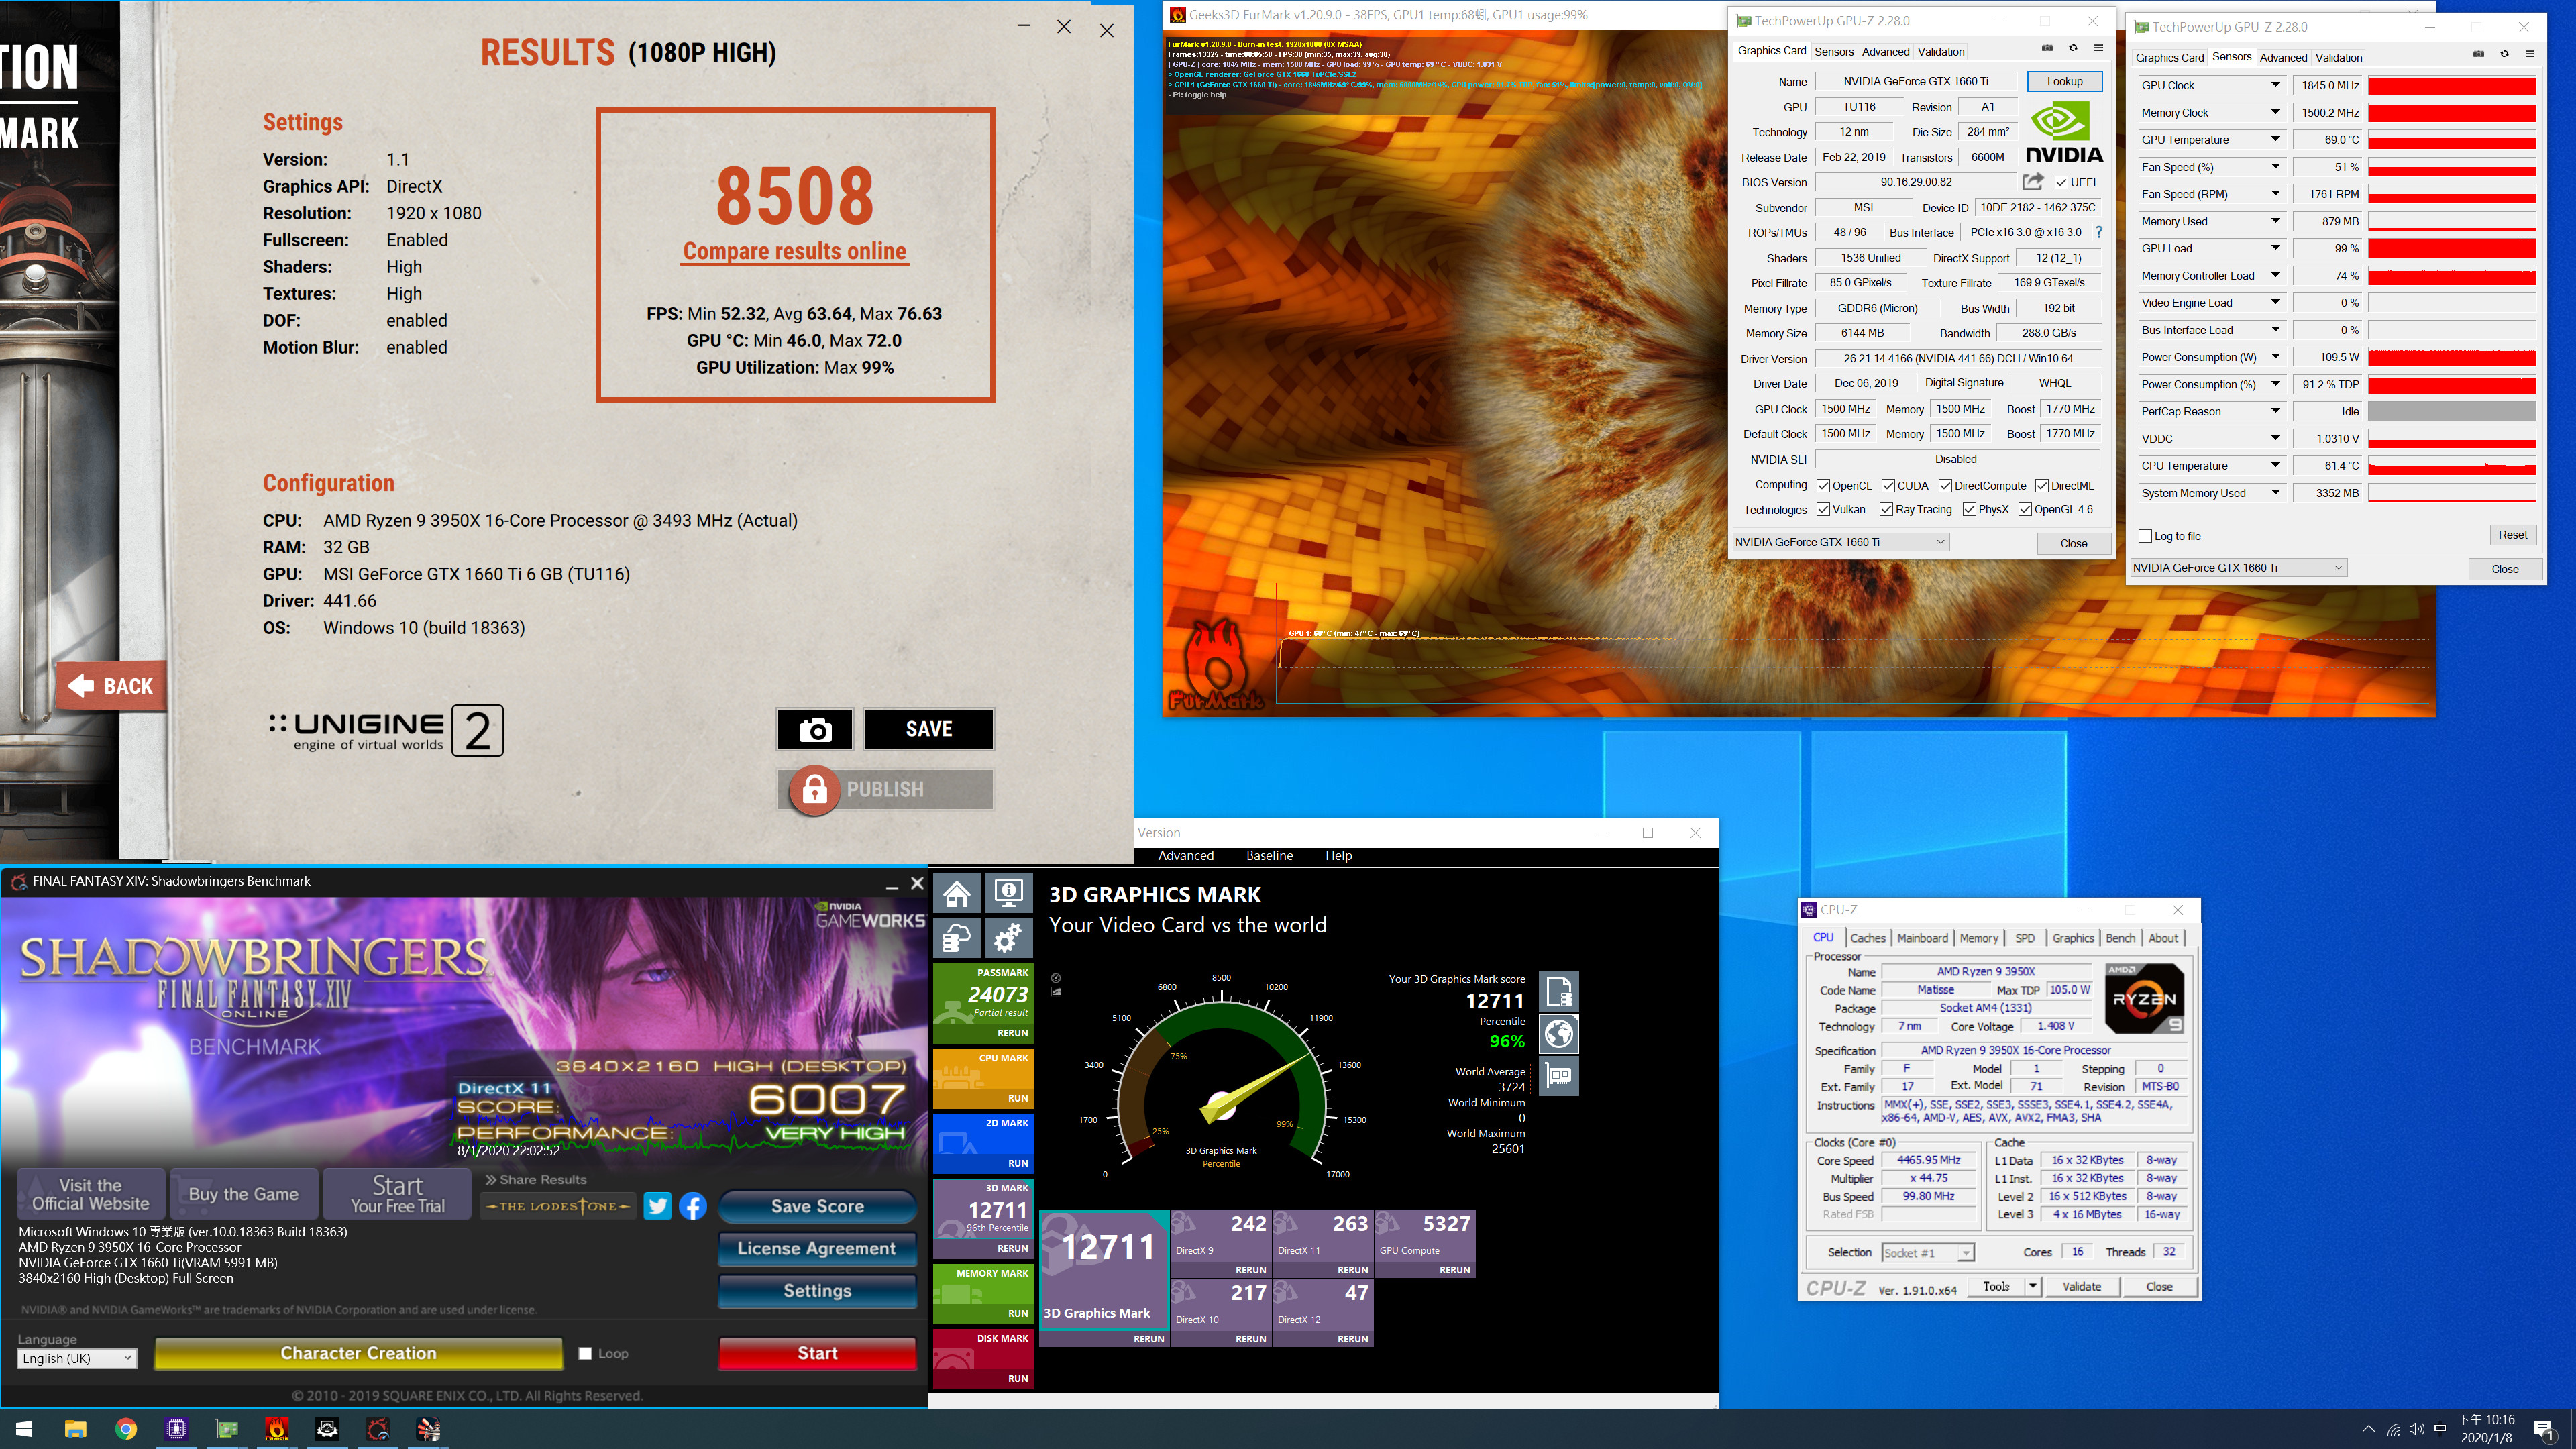Switch to FurMark from taskbar
The height and width of the screenshot is (1449, 2576).
click(x=277, y=1429)
